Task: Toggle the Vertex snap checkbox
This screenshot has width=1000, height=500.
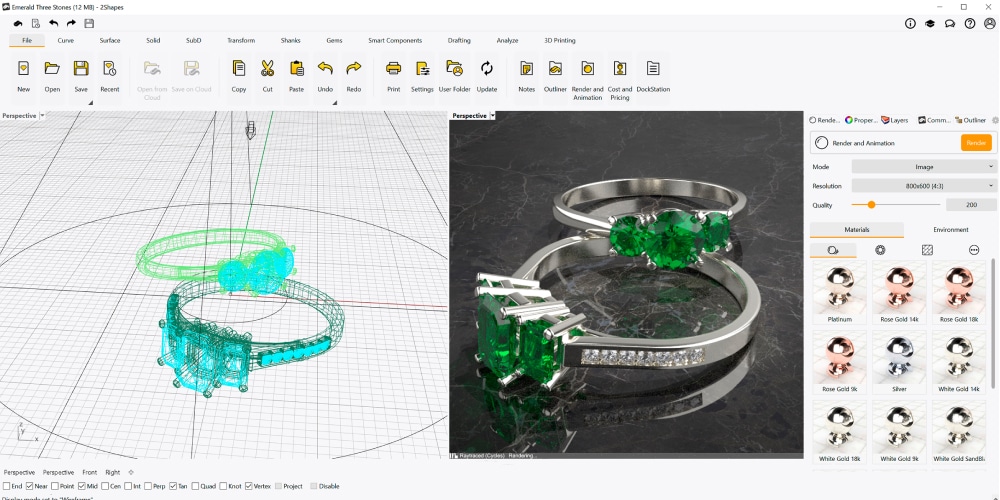Action: click(x=249, y=487)
